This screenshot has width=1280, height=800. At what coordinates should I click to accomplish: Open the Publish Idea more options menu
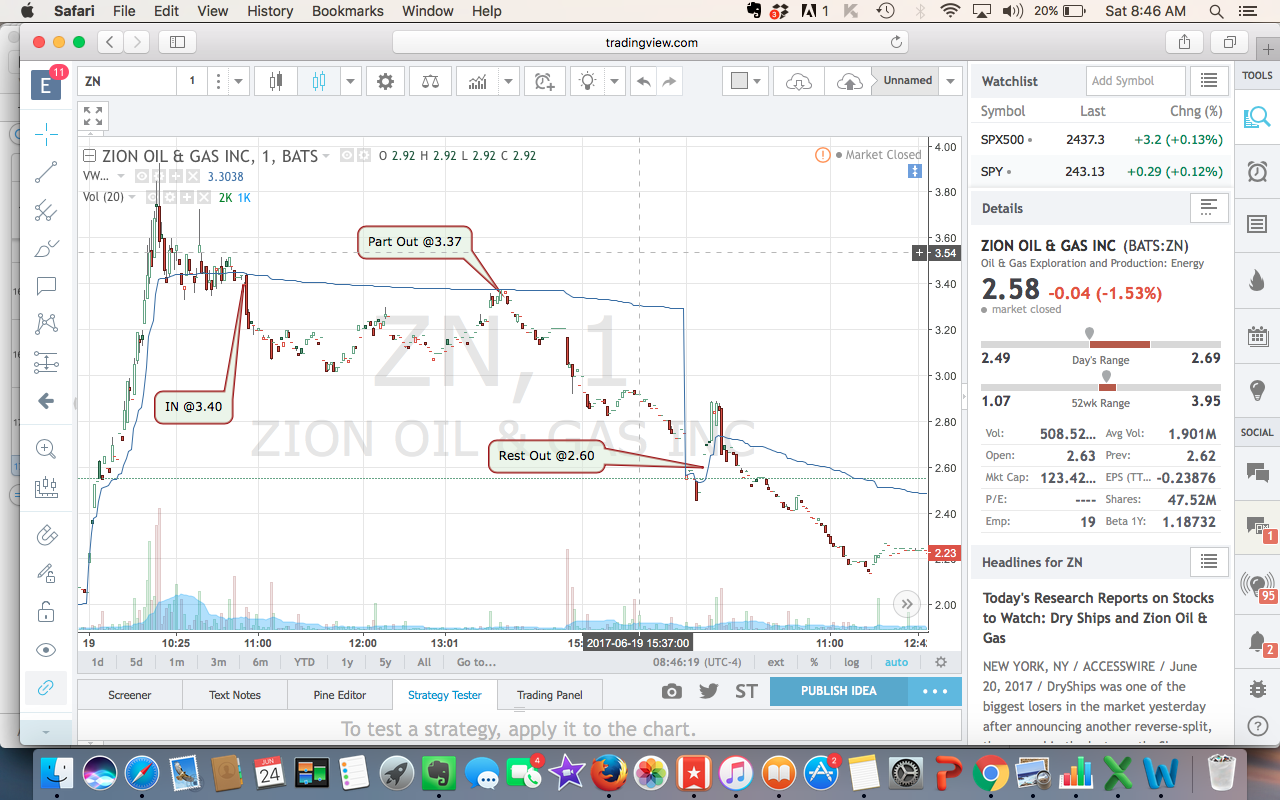coord(935,692)
